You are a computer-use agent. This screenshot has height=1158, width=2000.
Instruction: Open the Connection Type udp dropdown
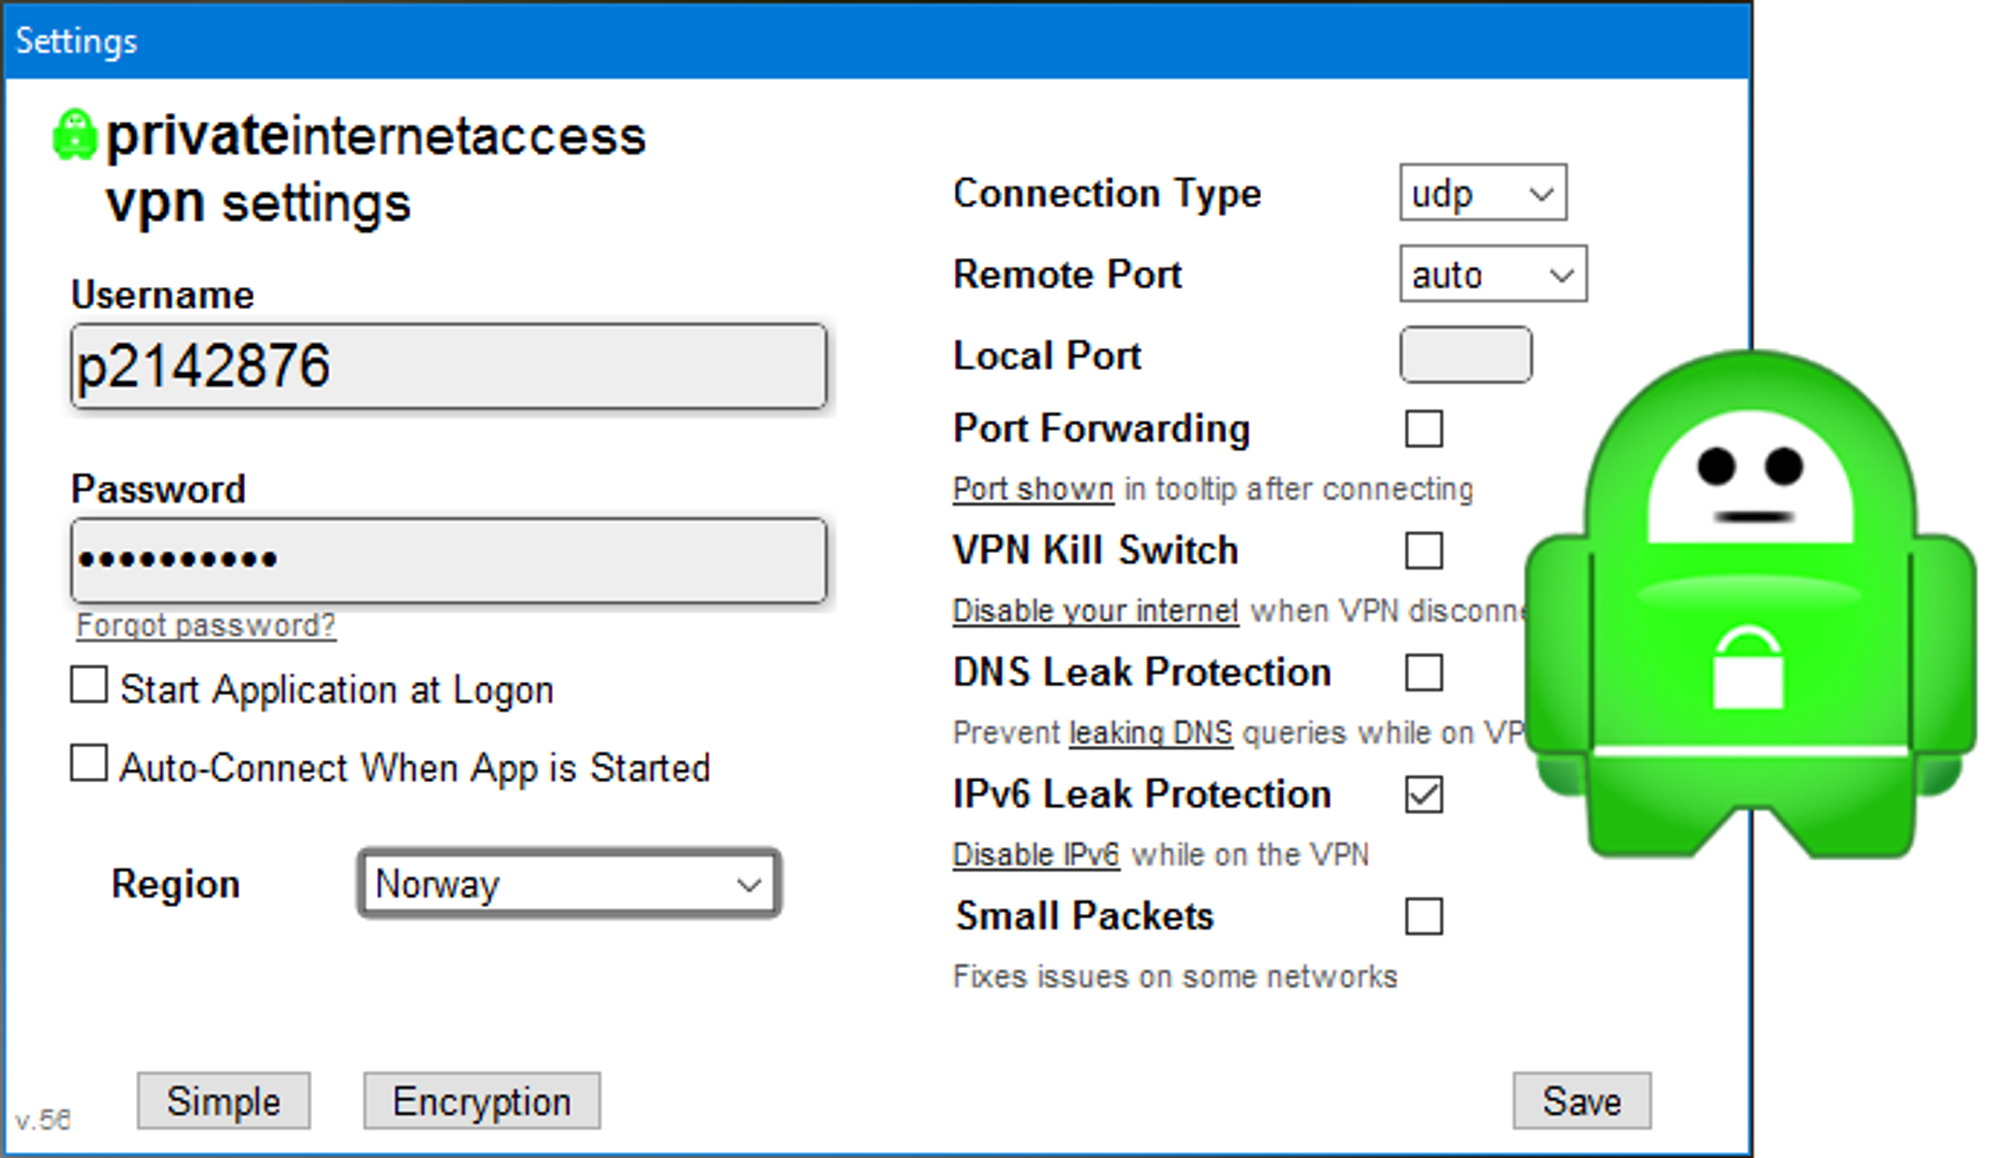(1483, 193)
